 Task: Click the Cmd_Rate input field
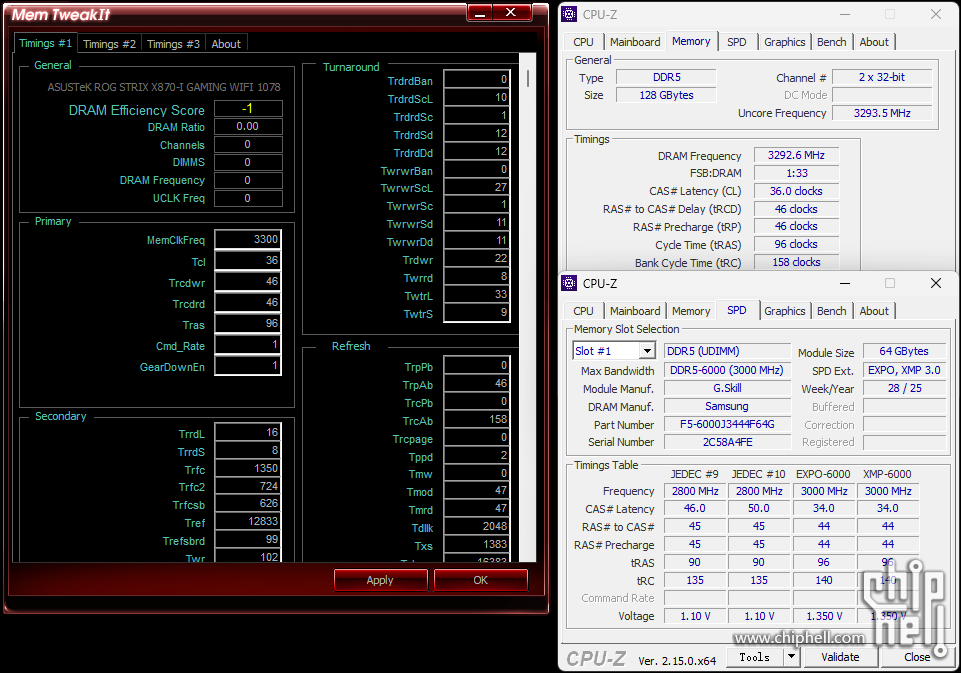click(x=248, y=344)
